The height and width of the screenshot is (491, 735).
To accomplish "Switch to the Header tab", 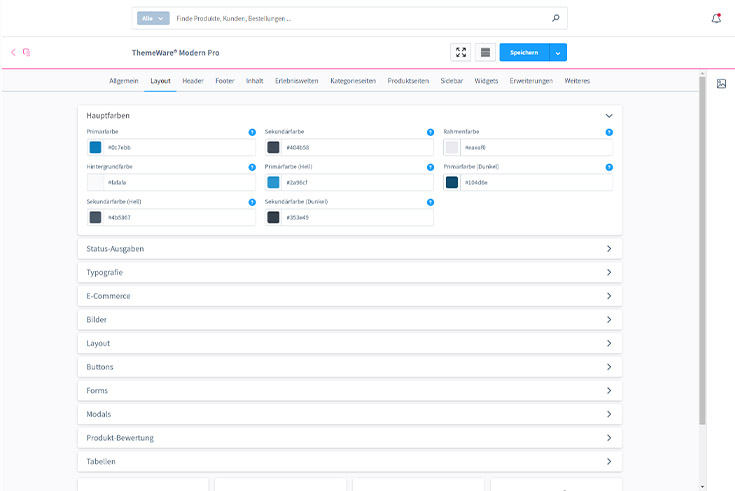I will [x=193, y=80].
